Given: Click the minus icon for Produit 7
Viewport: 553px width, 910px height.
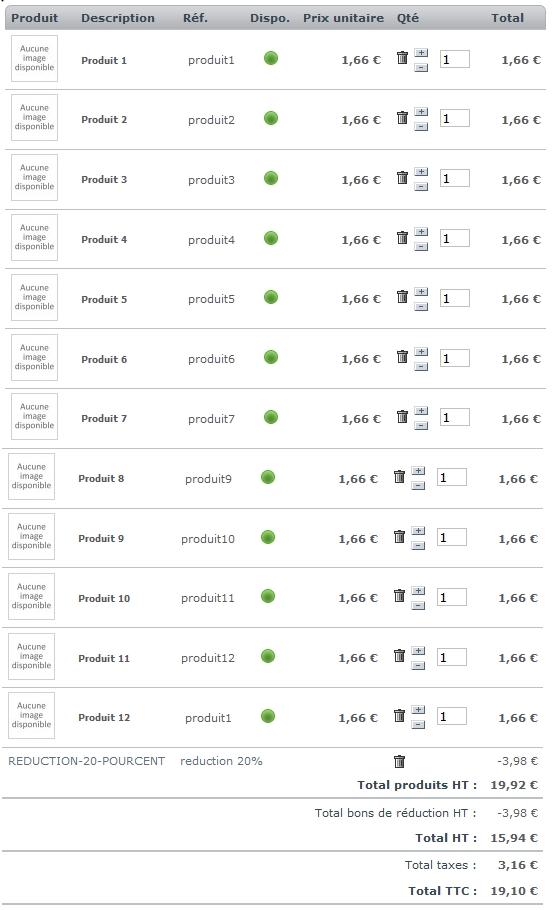Looking at the screenshot, I should click(x=422, y=426).
